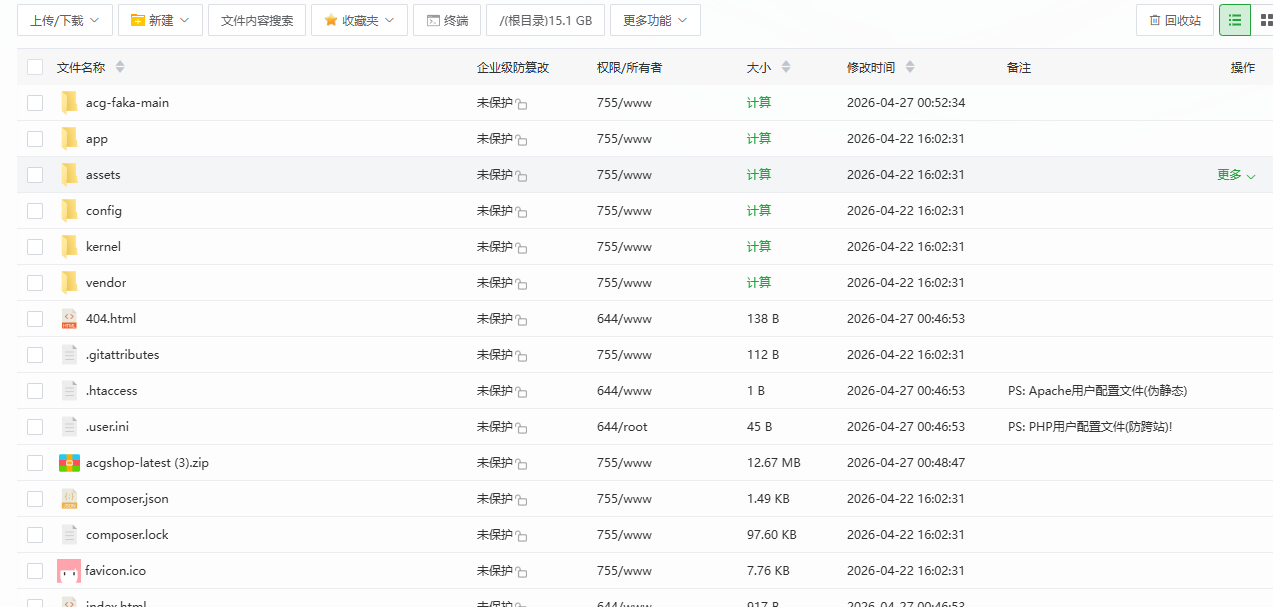Click the 404.html file icon

(69, 319)
